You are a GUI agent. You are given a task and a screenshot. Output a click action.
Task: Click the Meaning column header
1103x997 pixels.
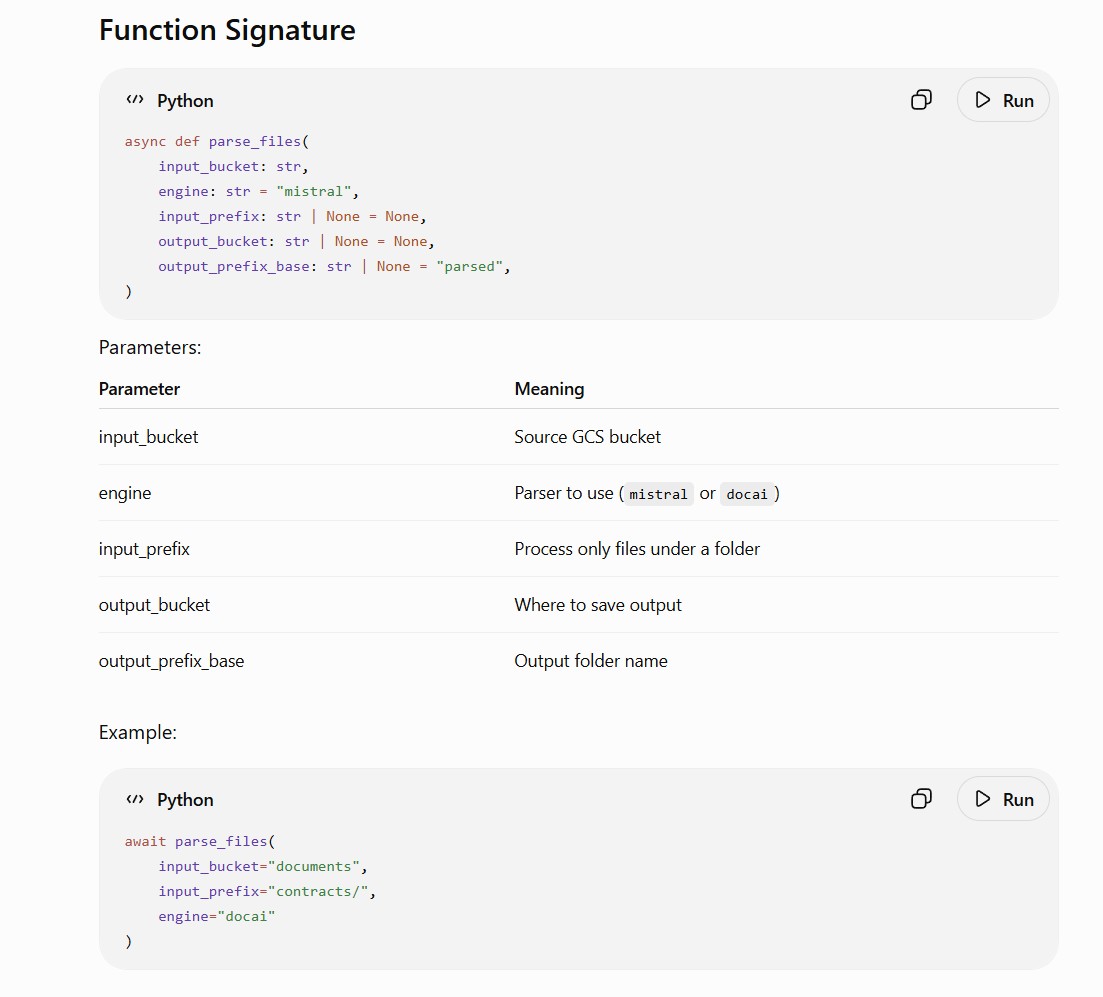point(549,389)
